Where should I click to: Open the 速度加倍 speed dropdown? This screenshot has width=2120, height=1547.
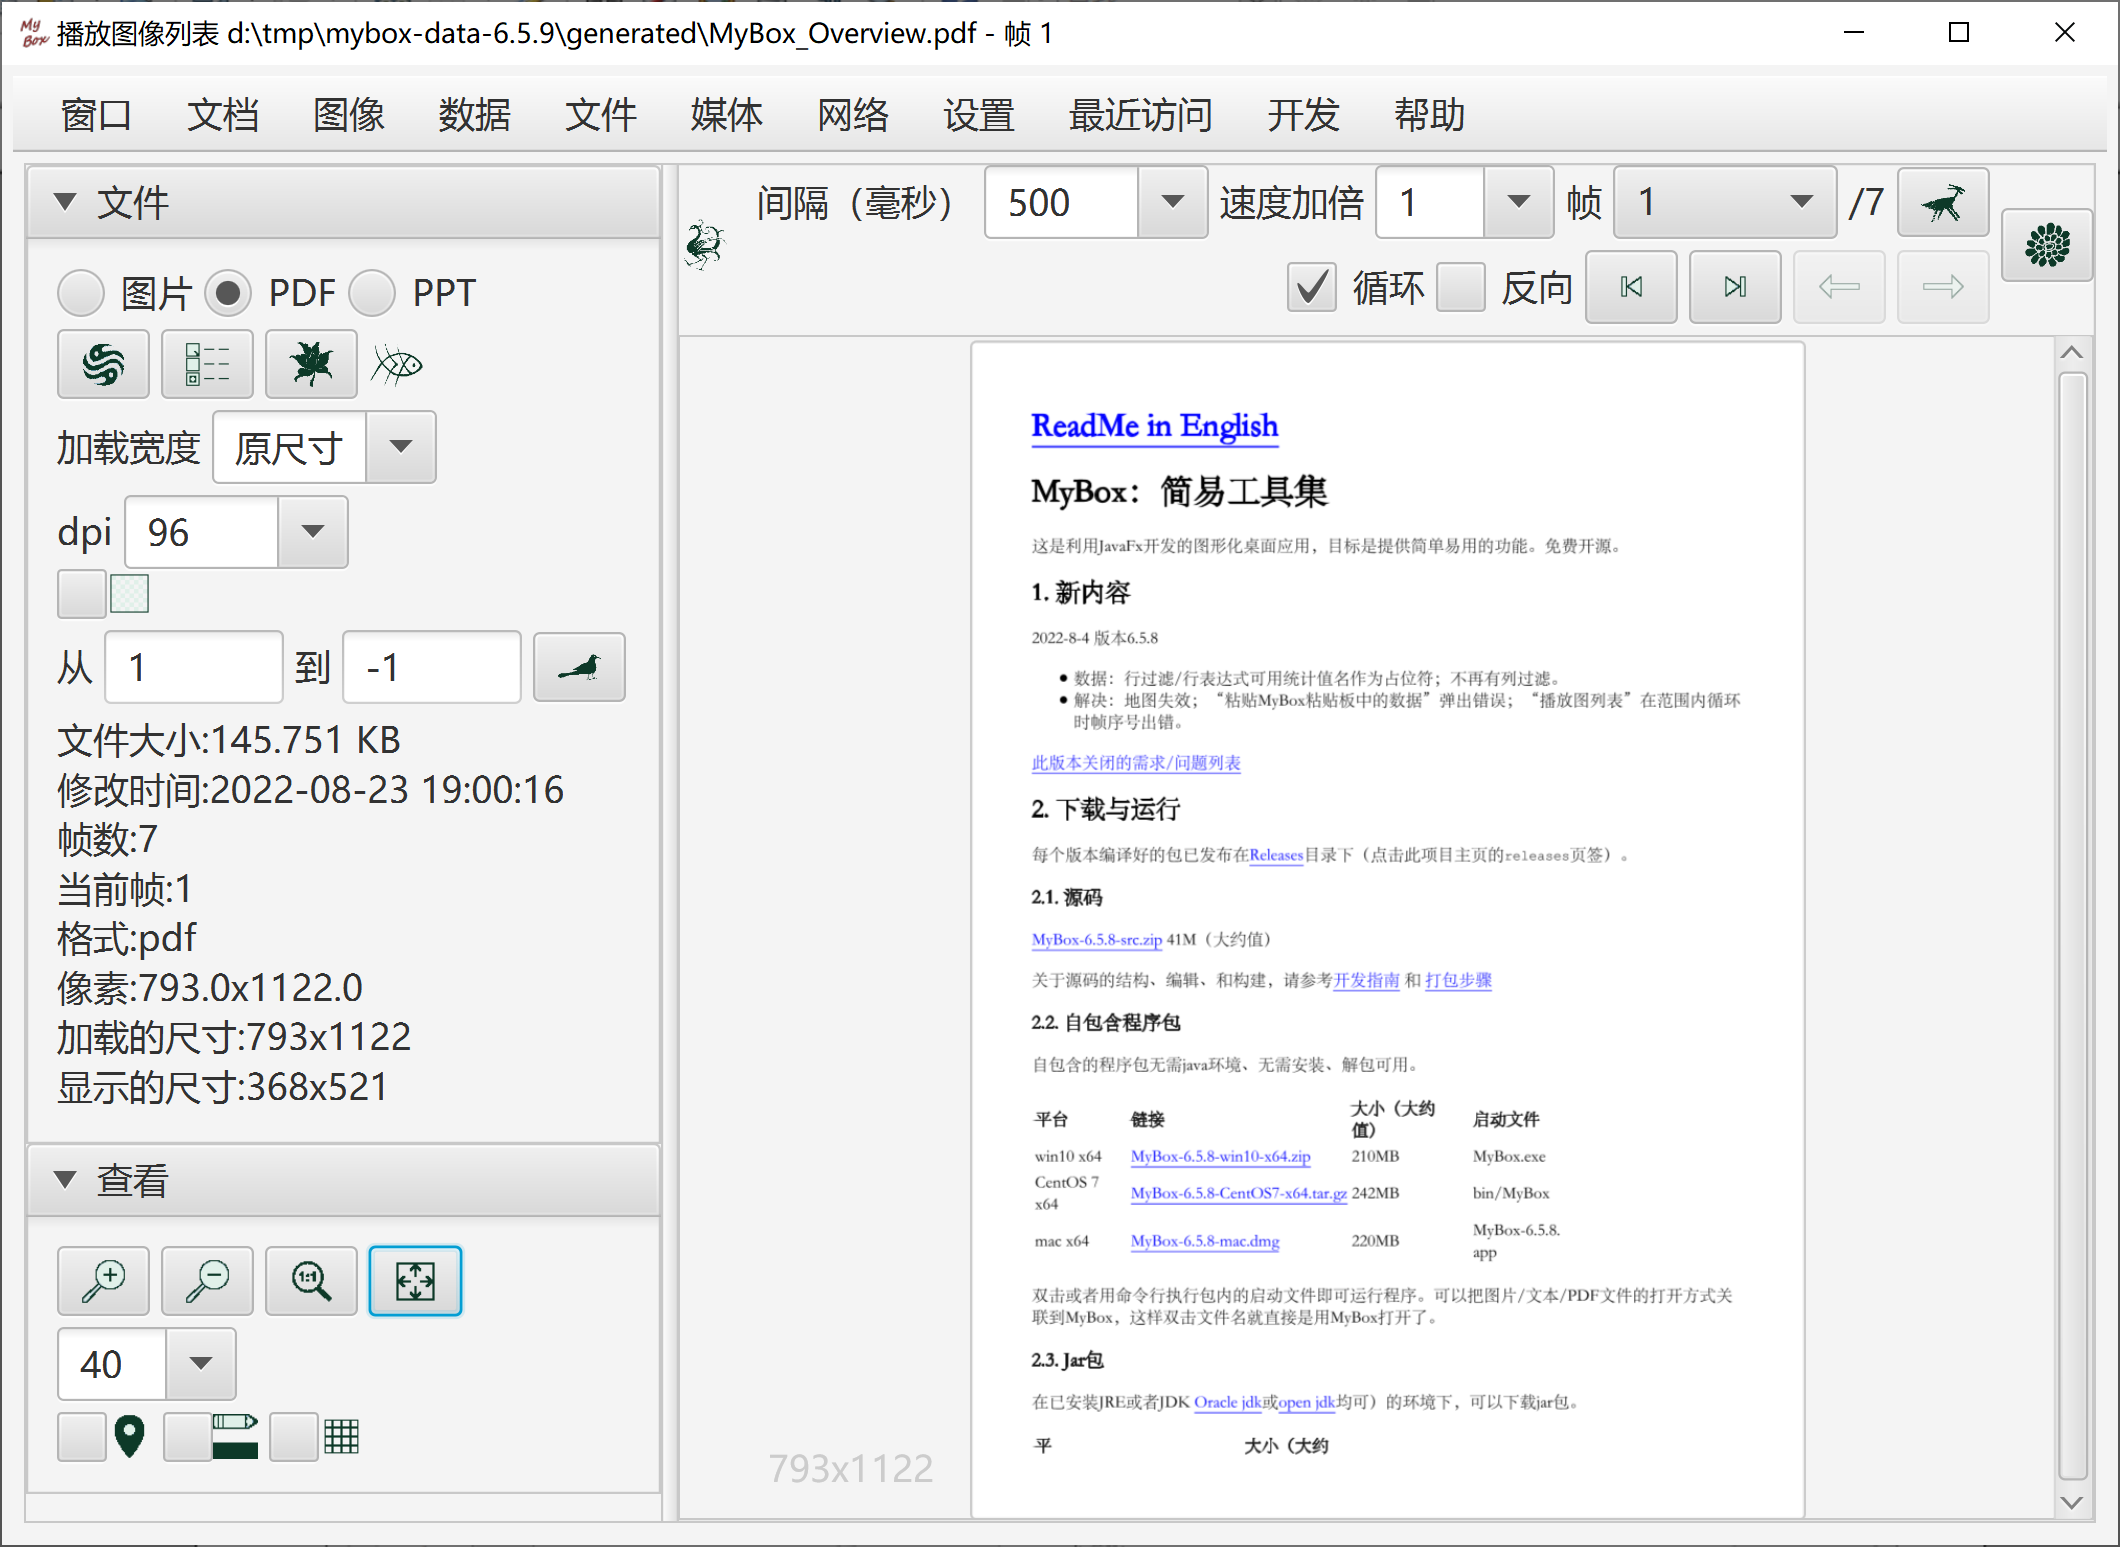point(1518,203)
